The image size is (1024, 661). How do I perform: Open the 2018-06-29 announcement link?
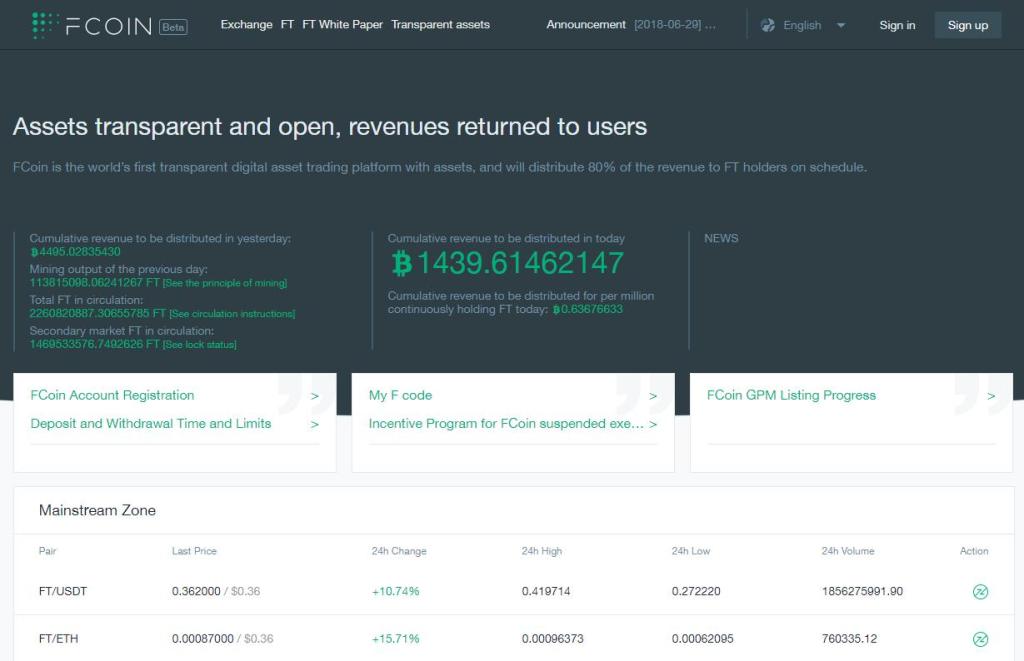(675, 25)
